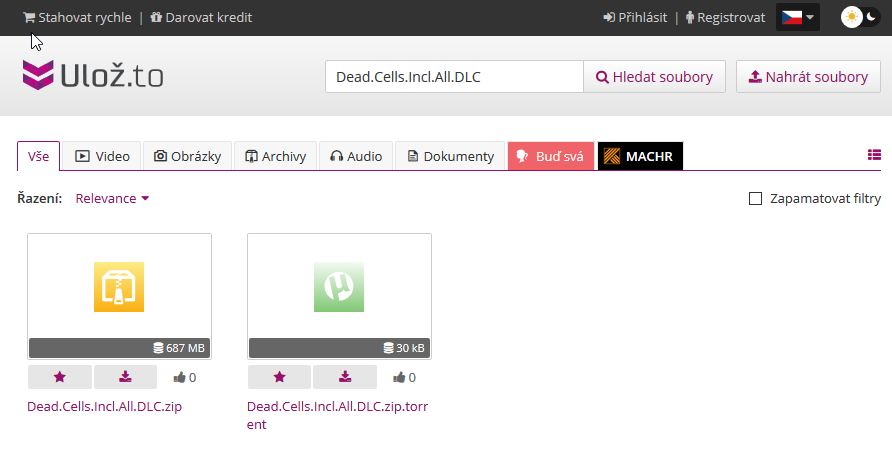Open the zip archive thumbnail preview
This screenshot has width=892, height=449.
pyautogui.click(x=119, y=287)
